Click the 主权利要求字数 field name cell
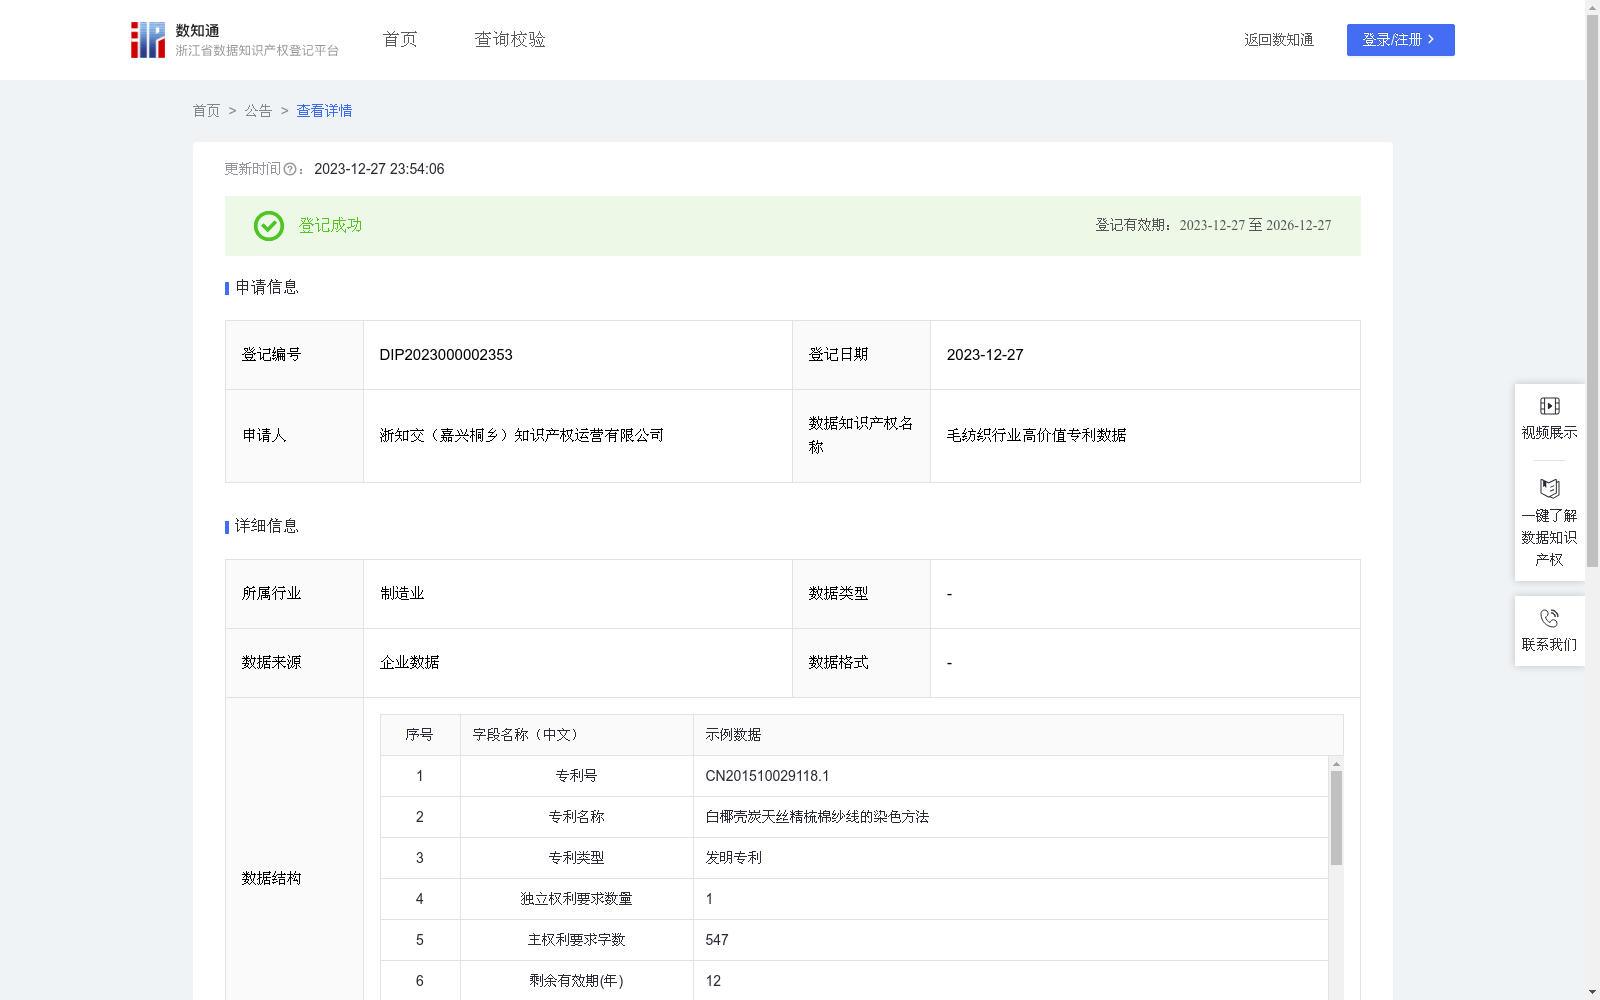Image resolution: width=1600 pixels, height=1000 pixels. pyautogui.click(x=577, y=940)
